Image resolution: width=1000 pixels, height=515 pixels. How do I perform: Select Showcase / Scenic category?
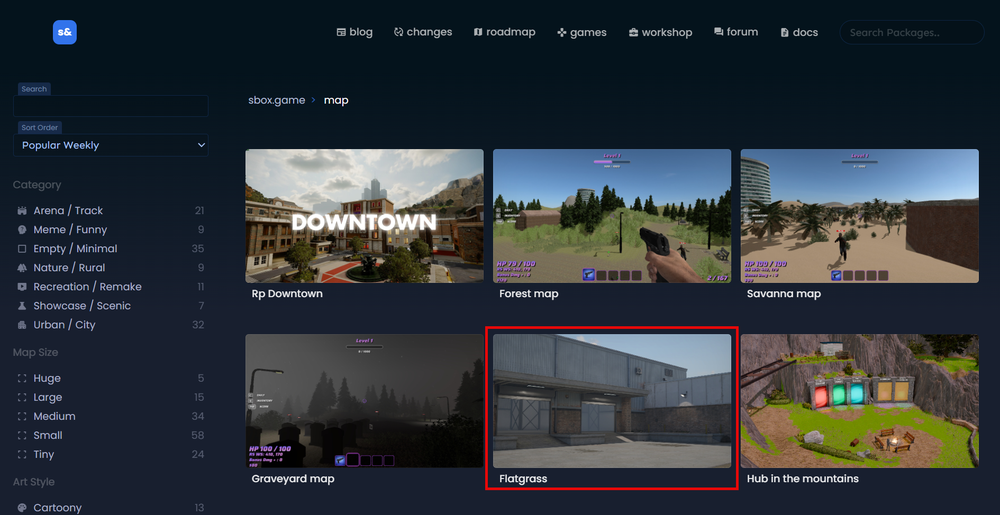110,306
